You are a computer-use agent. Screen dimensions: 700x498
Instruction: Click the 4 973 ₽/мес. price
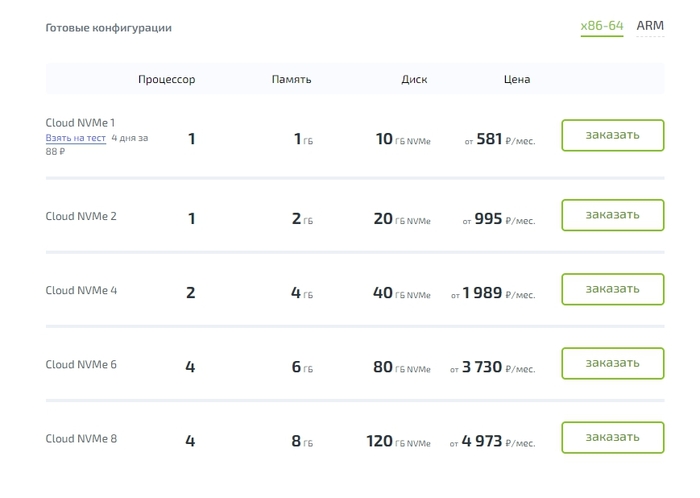493,441
